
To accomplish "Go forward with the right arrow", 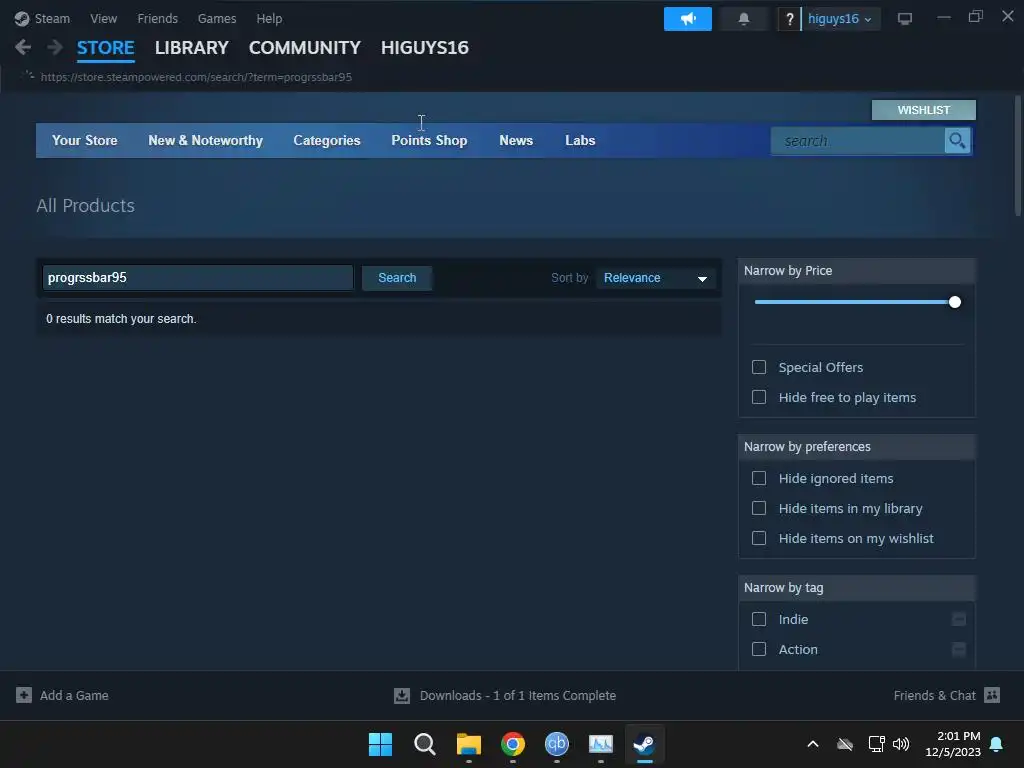I will tap(55, 47).
